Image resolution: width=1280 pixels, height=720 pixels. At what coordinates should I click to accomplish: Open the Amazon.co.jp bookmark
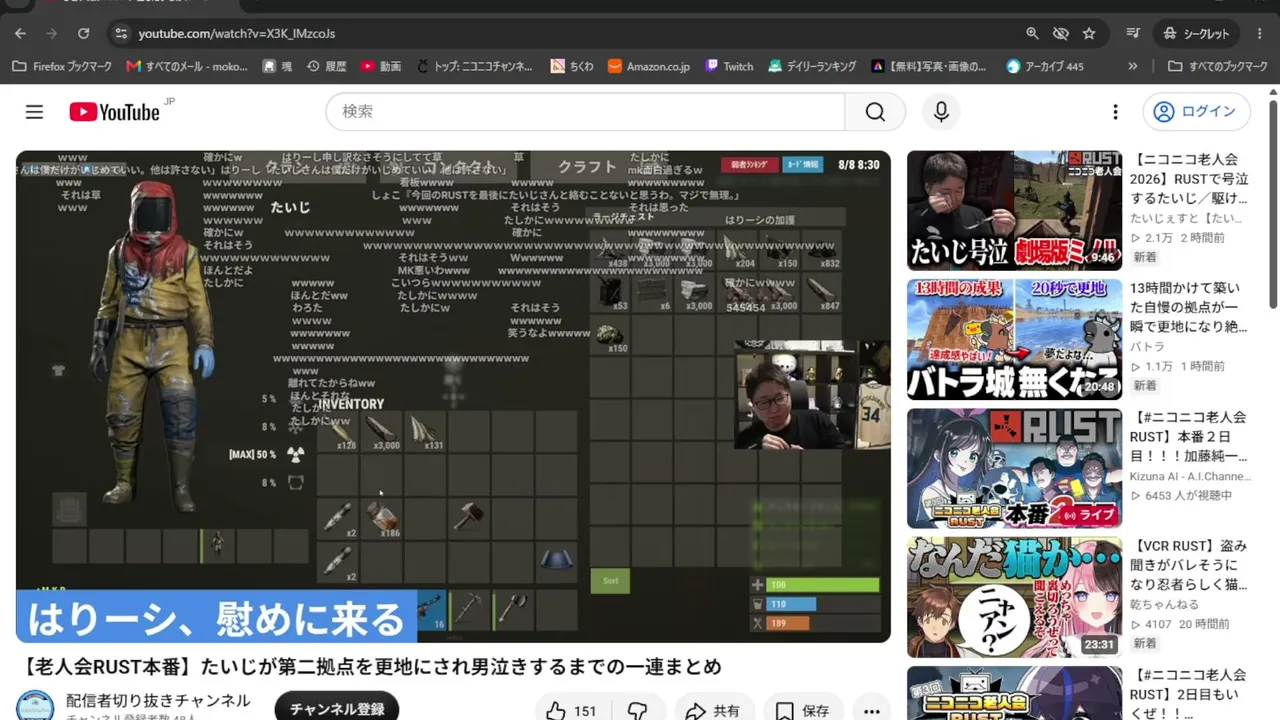[x=648, y=66]
